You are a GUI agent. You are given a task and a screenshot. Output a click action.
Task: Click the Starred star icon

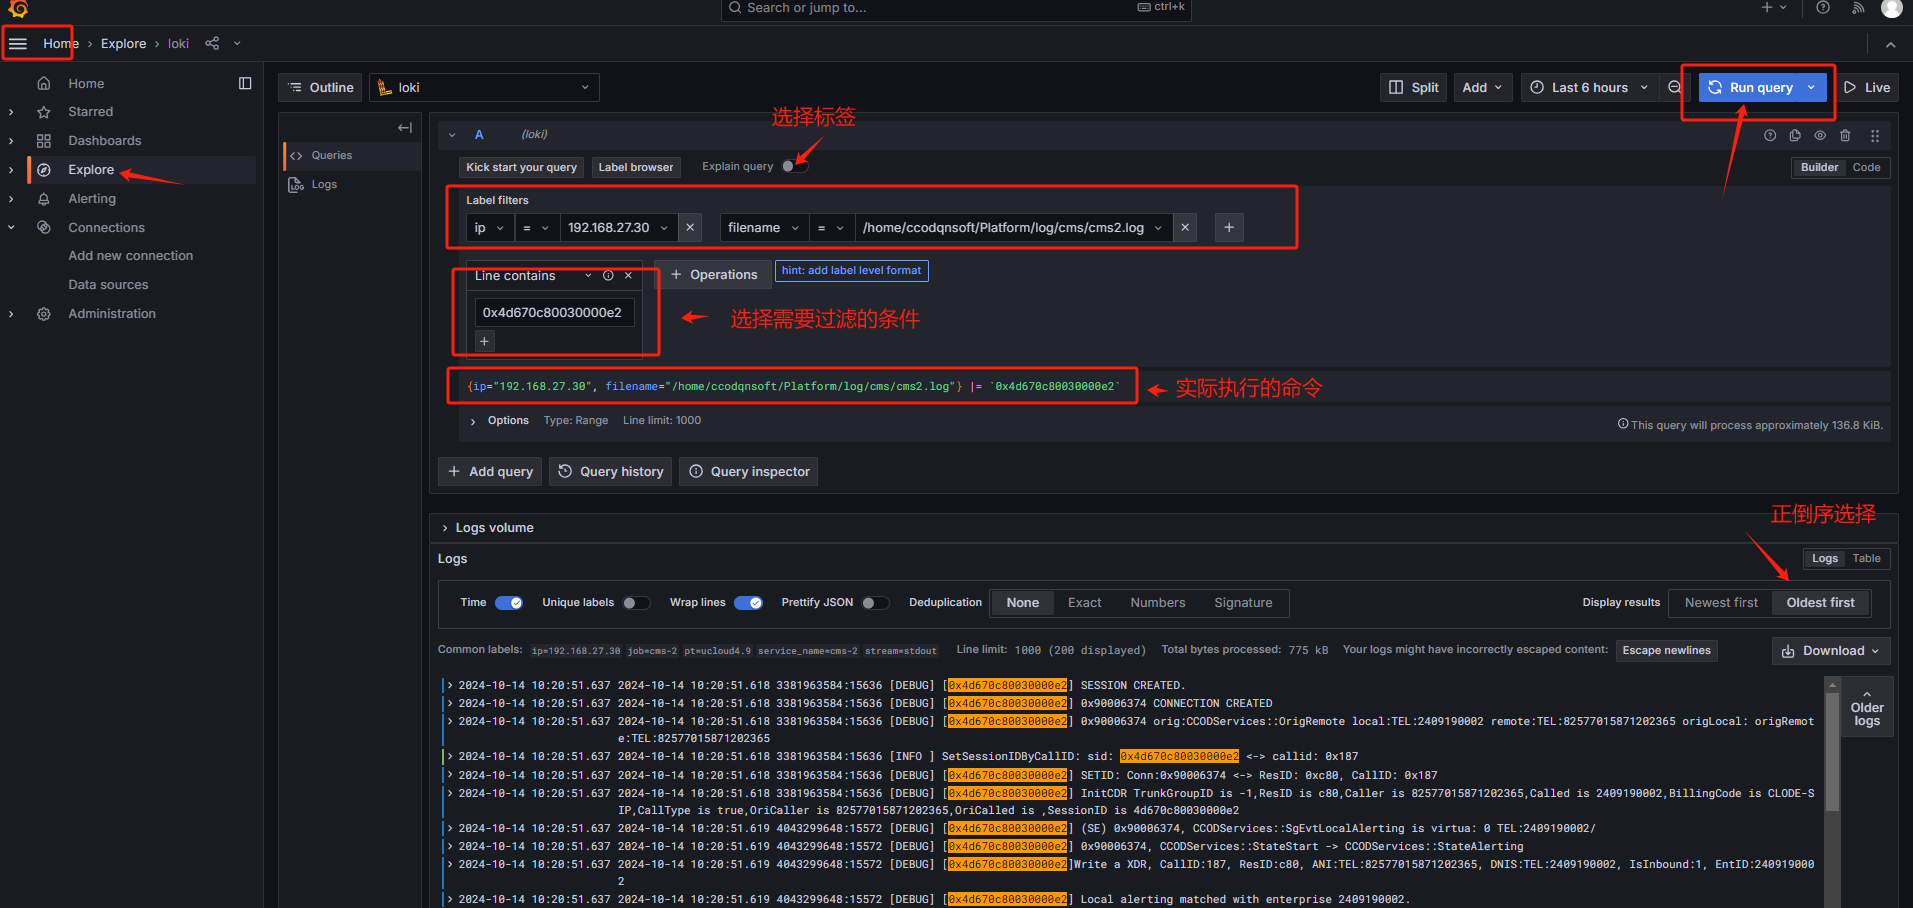[x=44, y=112]
